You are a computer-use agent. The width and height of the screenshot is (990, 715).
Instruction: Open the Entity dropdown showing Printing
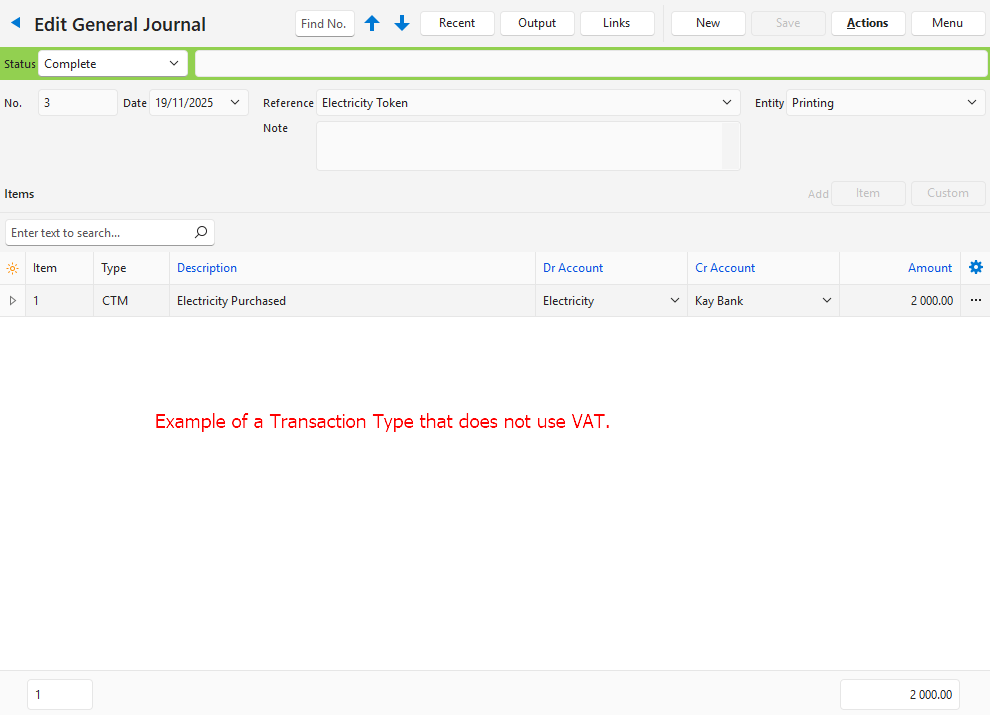[x=971, y=102]
